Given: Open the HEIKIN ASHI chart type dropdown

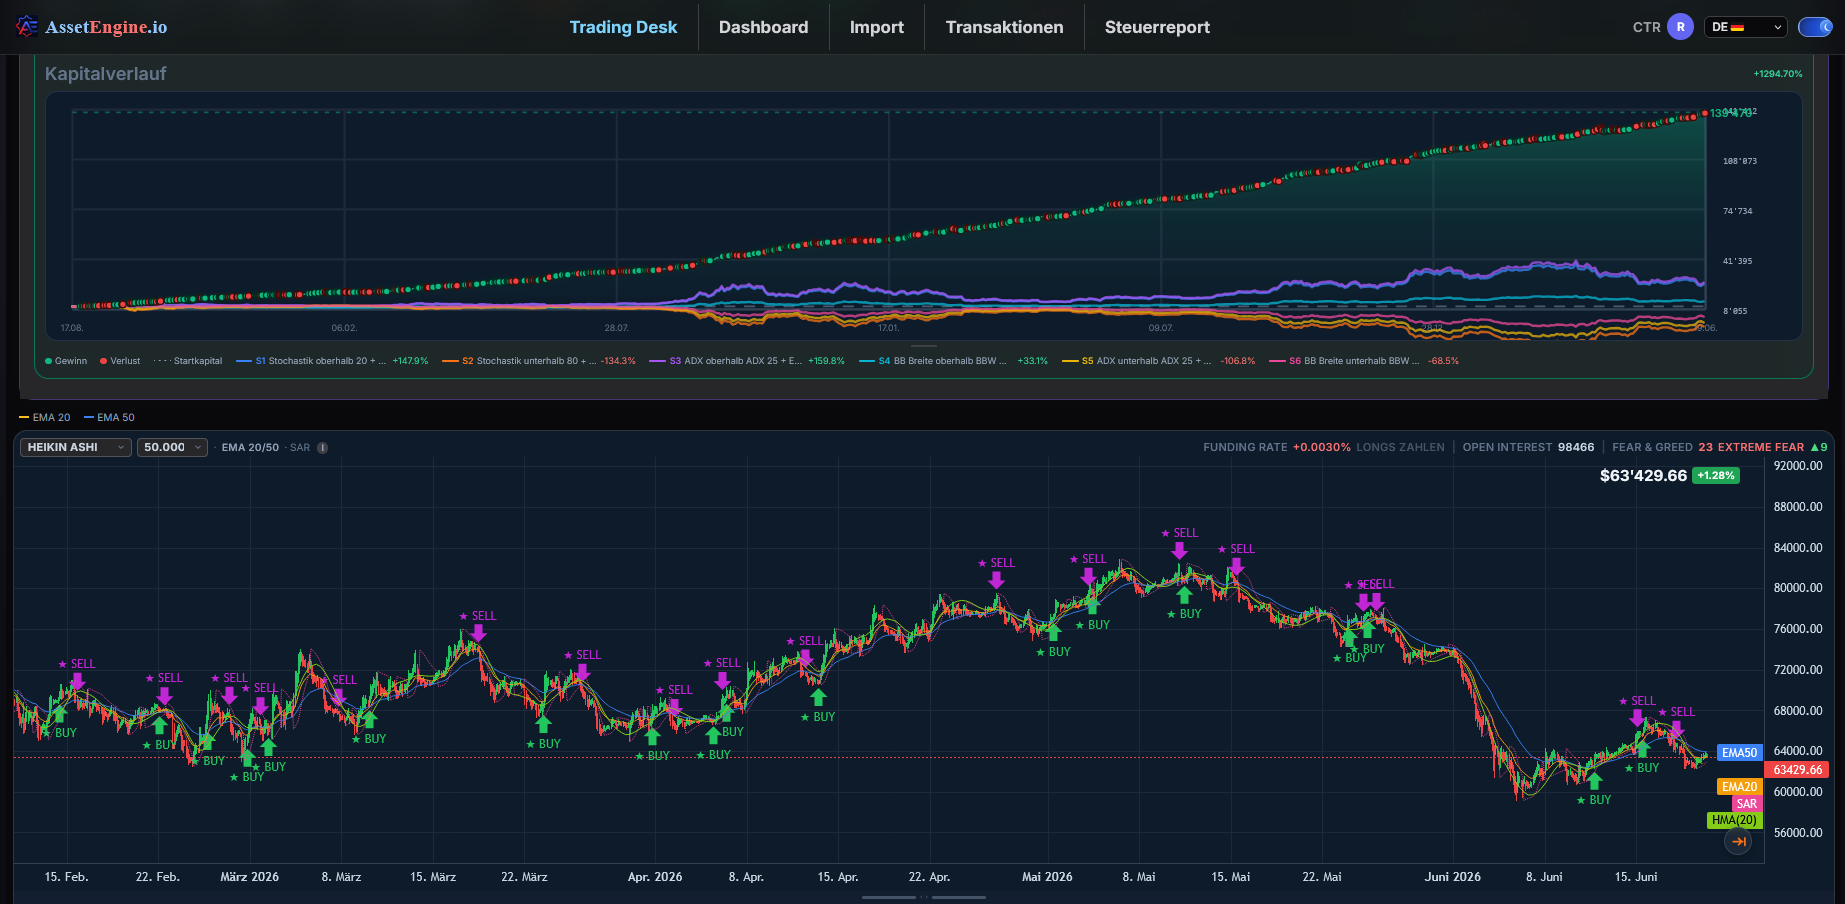Looking at the screenshot, I should [x=75, y=447].
